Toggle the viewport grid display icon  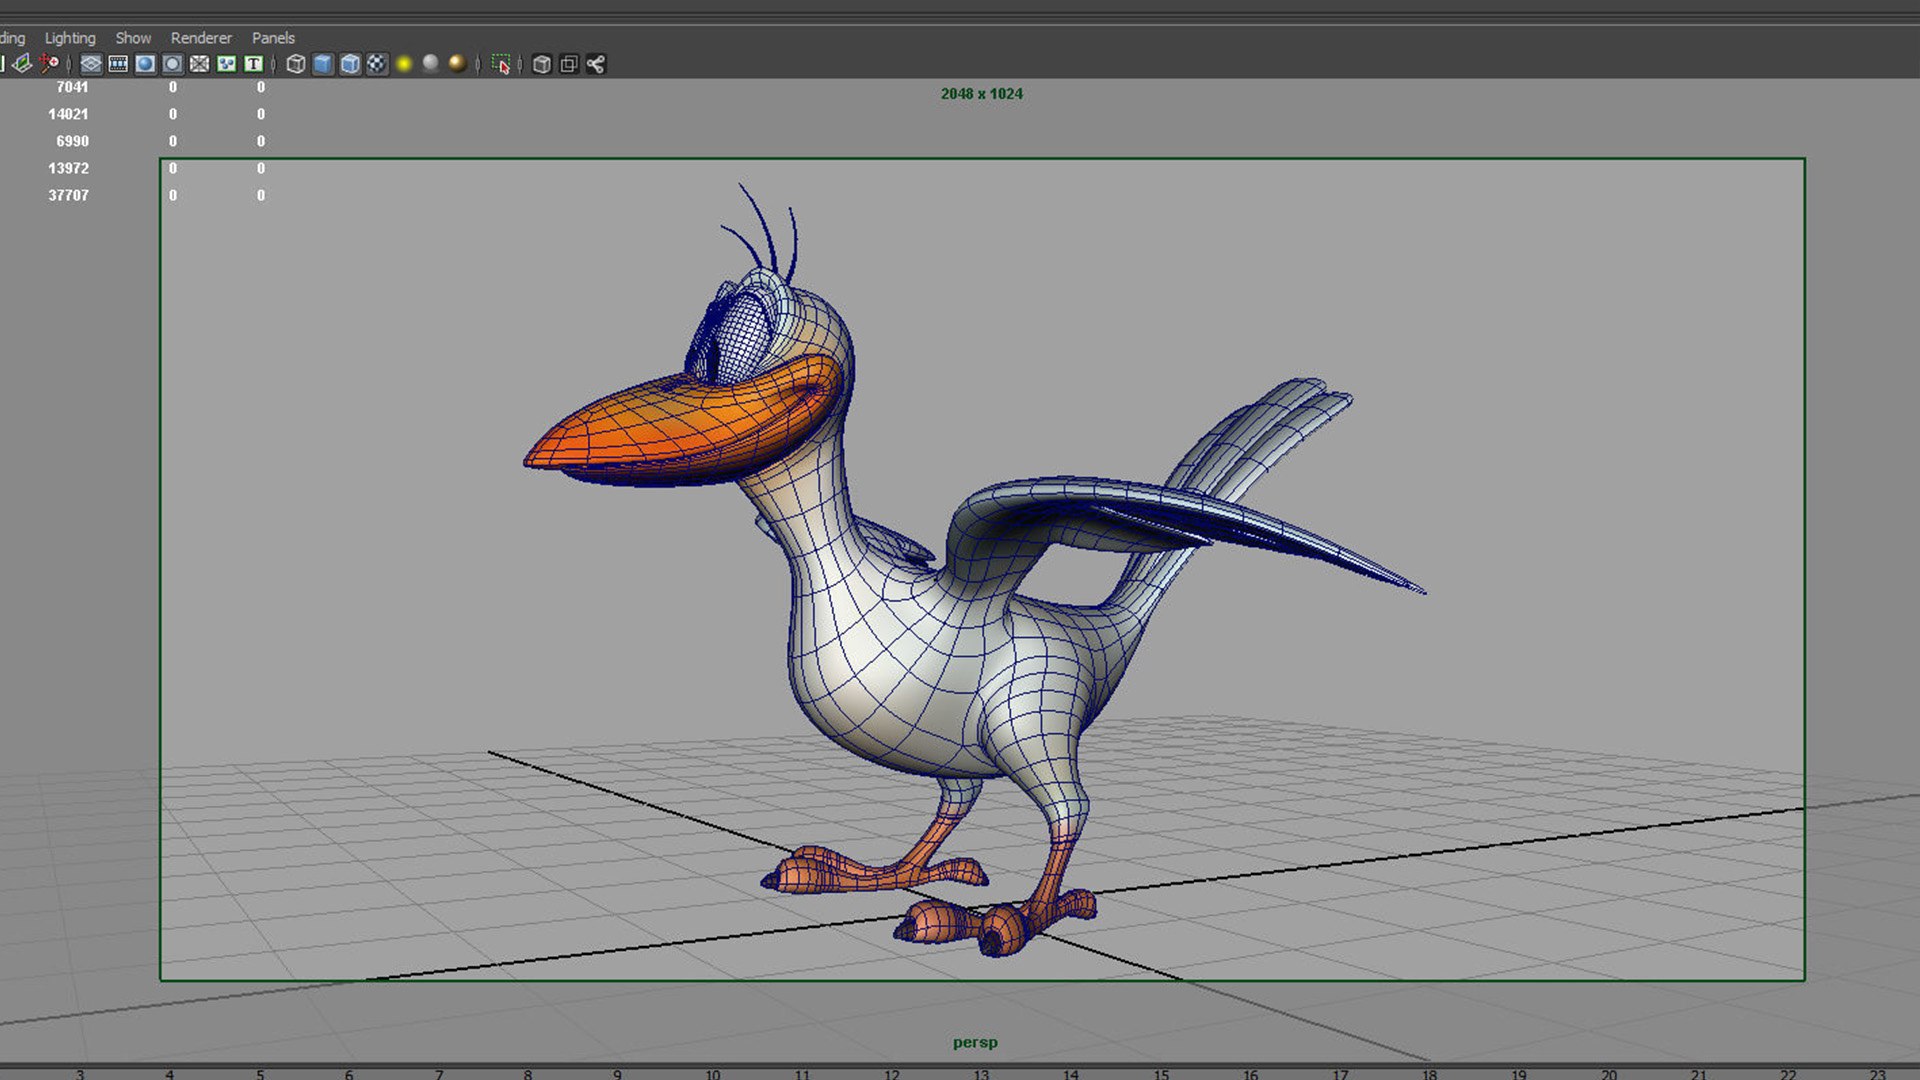(91, 64)
